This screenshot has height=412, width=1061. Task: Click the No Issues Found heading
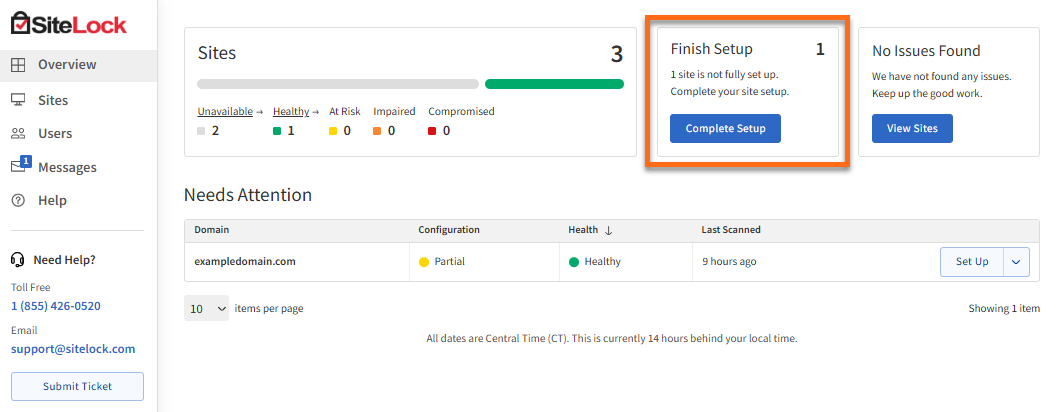[926, 51]
